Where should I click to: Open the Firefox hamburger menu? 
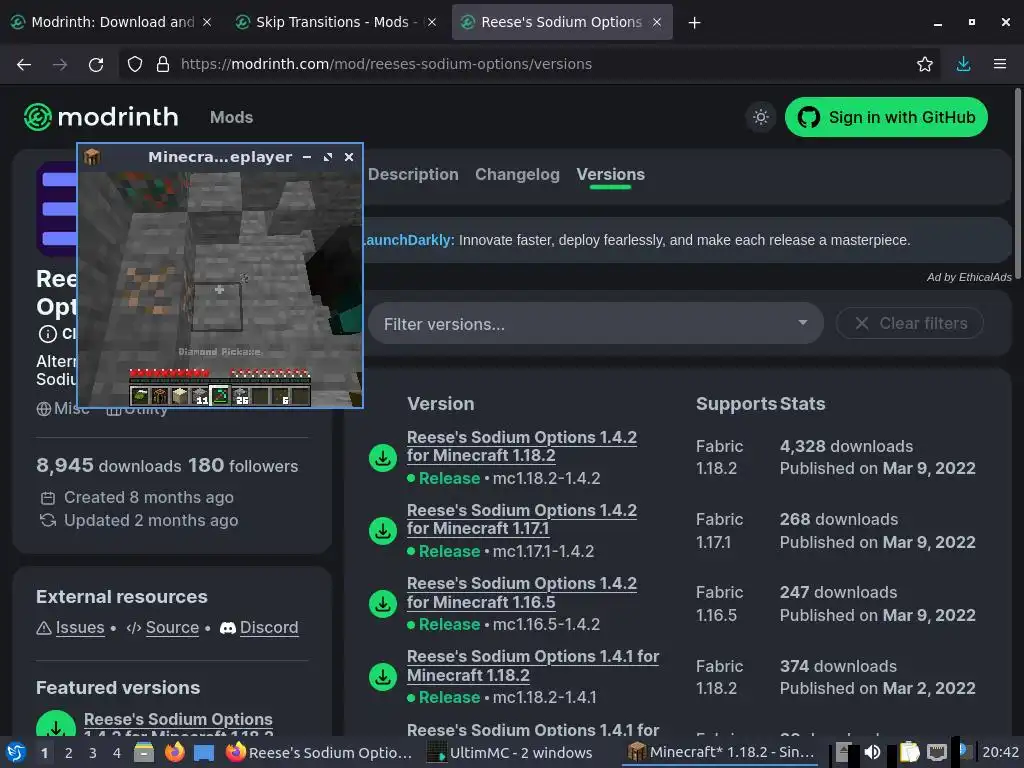click(x=999, y=64)
